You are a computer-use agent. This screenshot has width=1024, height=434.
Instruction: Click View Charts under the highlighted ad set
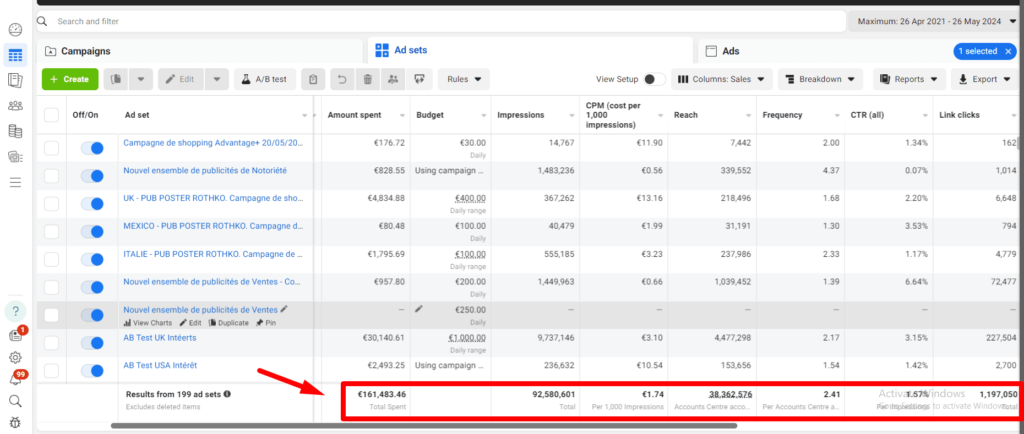tap(148, 323)
